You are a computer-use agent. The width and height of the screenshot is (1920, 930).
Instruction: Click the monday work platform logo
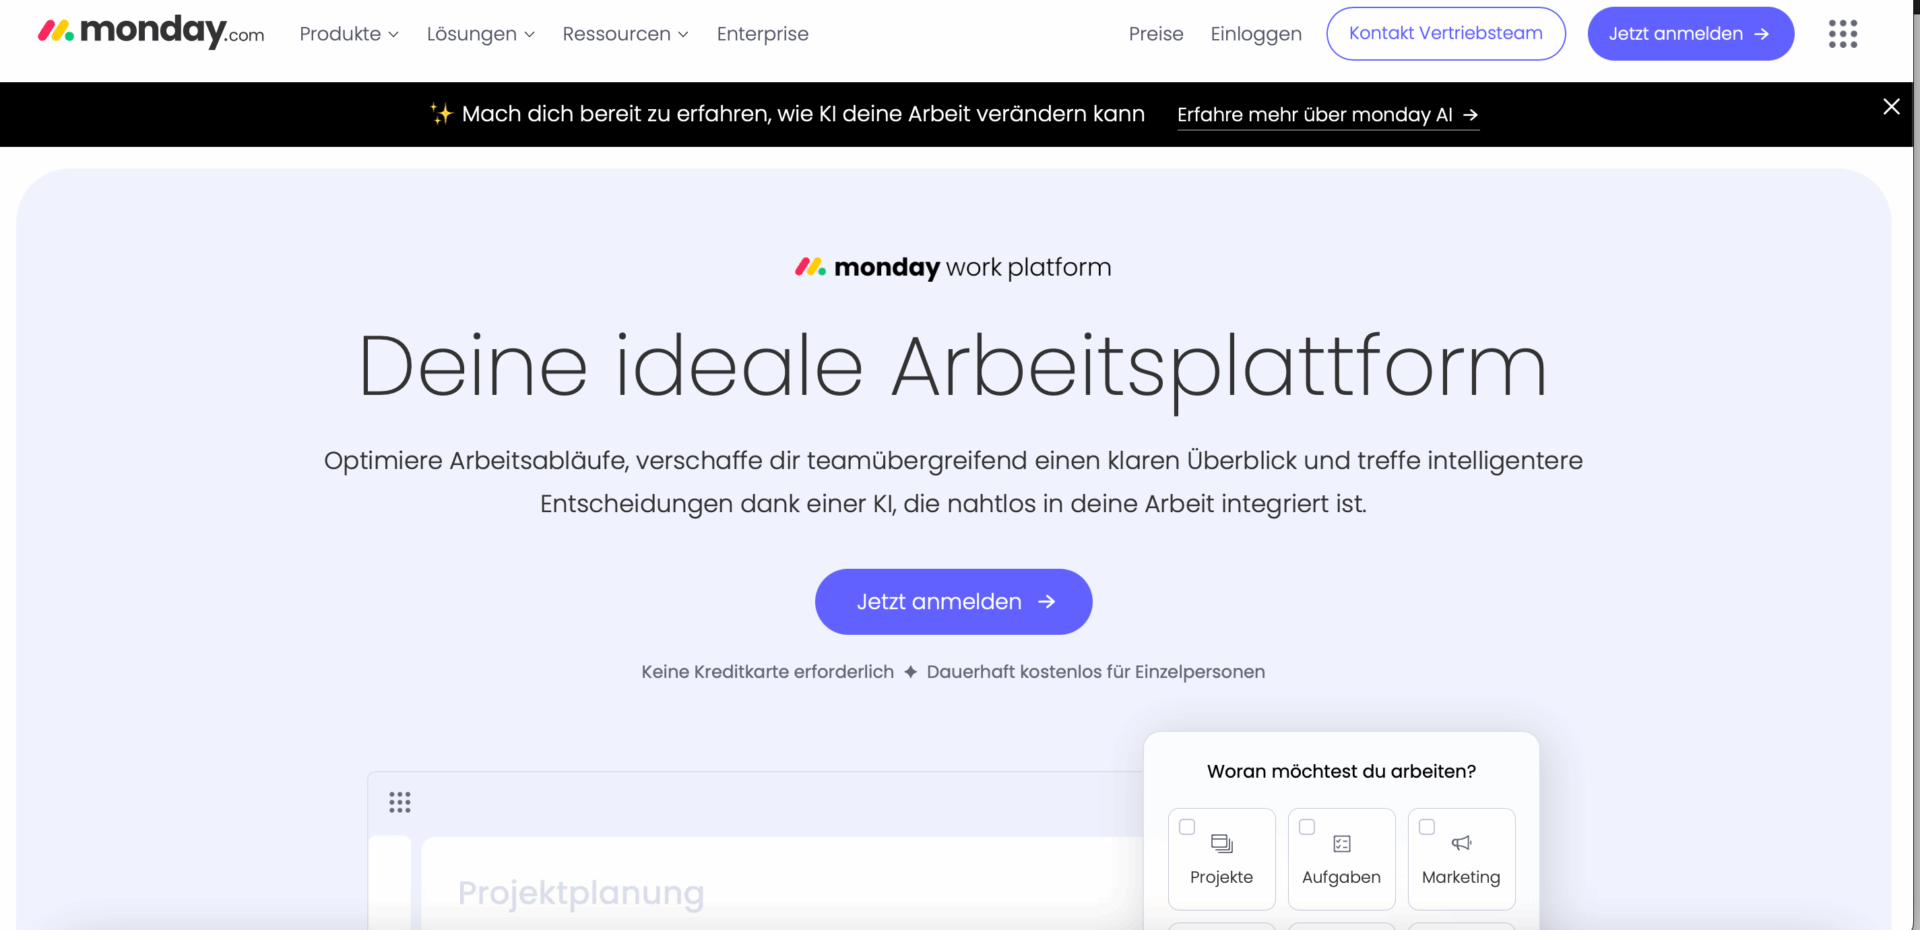point(953,267)
